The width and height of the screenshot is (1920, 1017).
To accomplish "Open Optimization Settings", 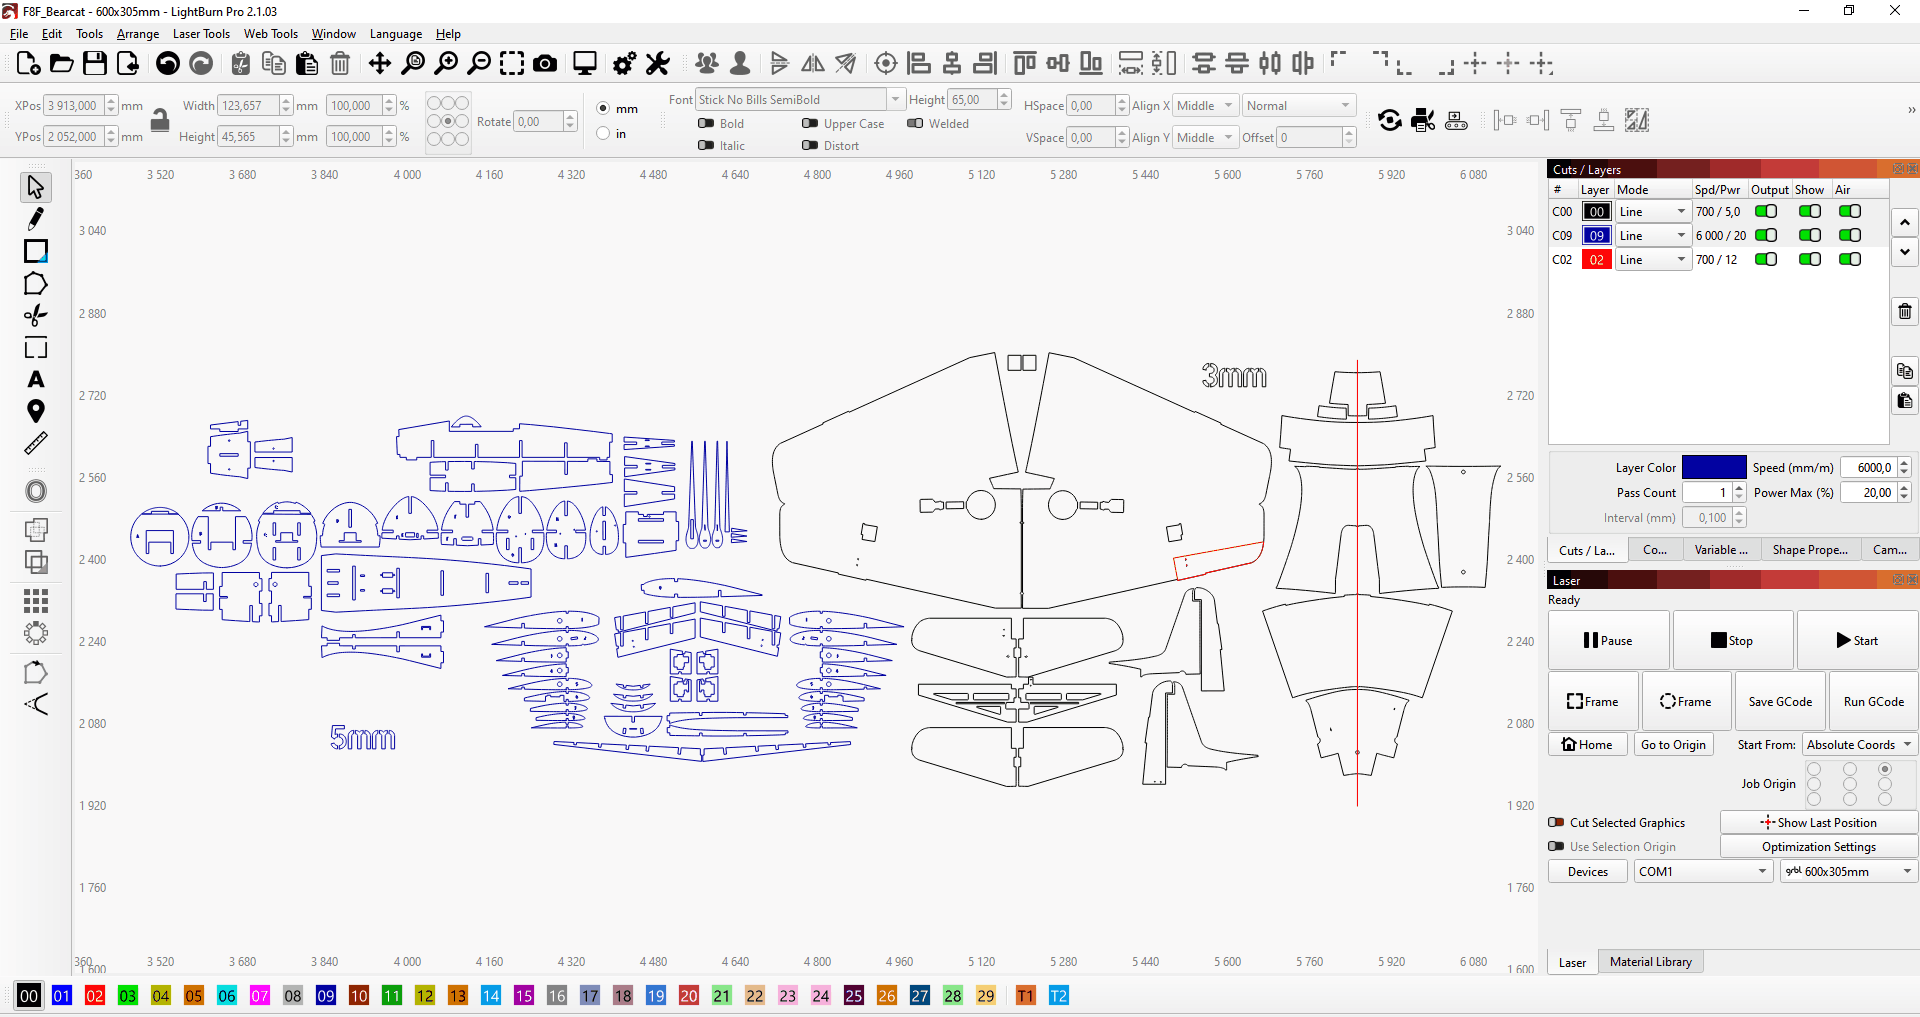I will click(1818, 846).
